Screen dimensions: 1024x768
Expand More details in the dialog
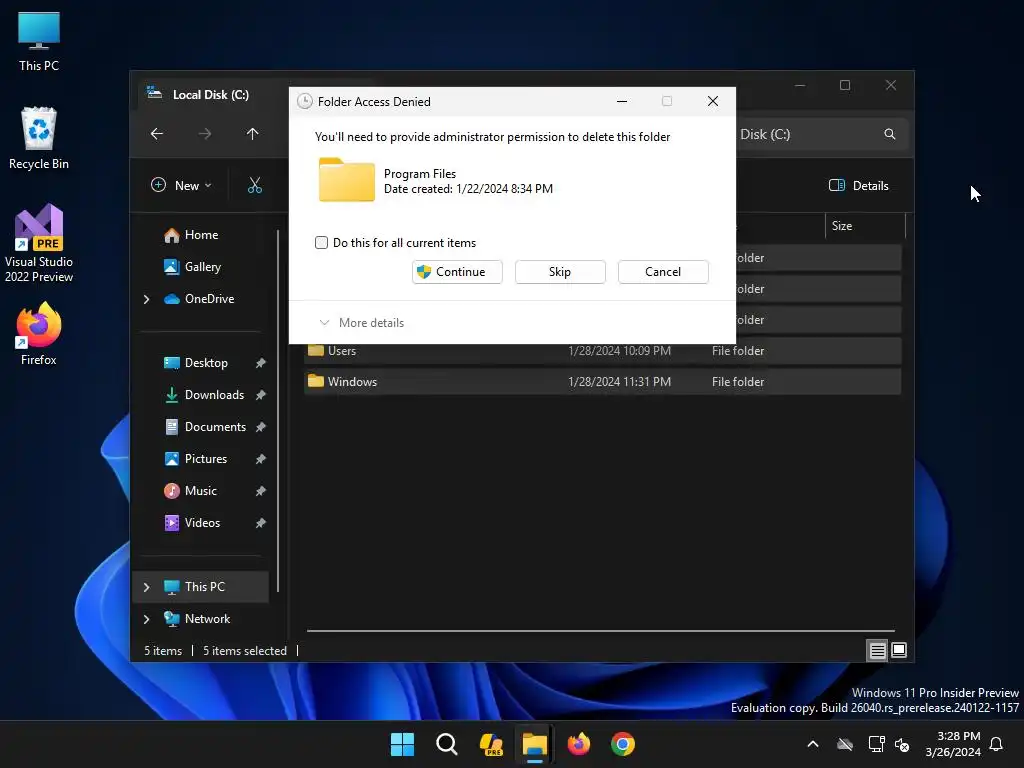[361, 323]
